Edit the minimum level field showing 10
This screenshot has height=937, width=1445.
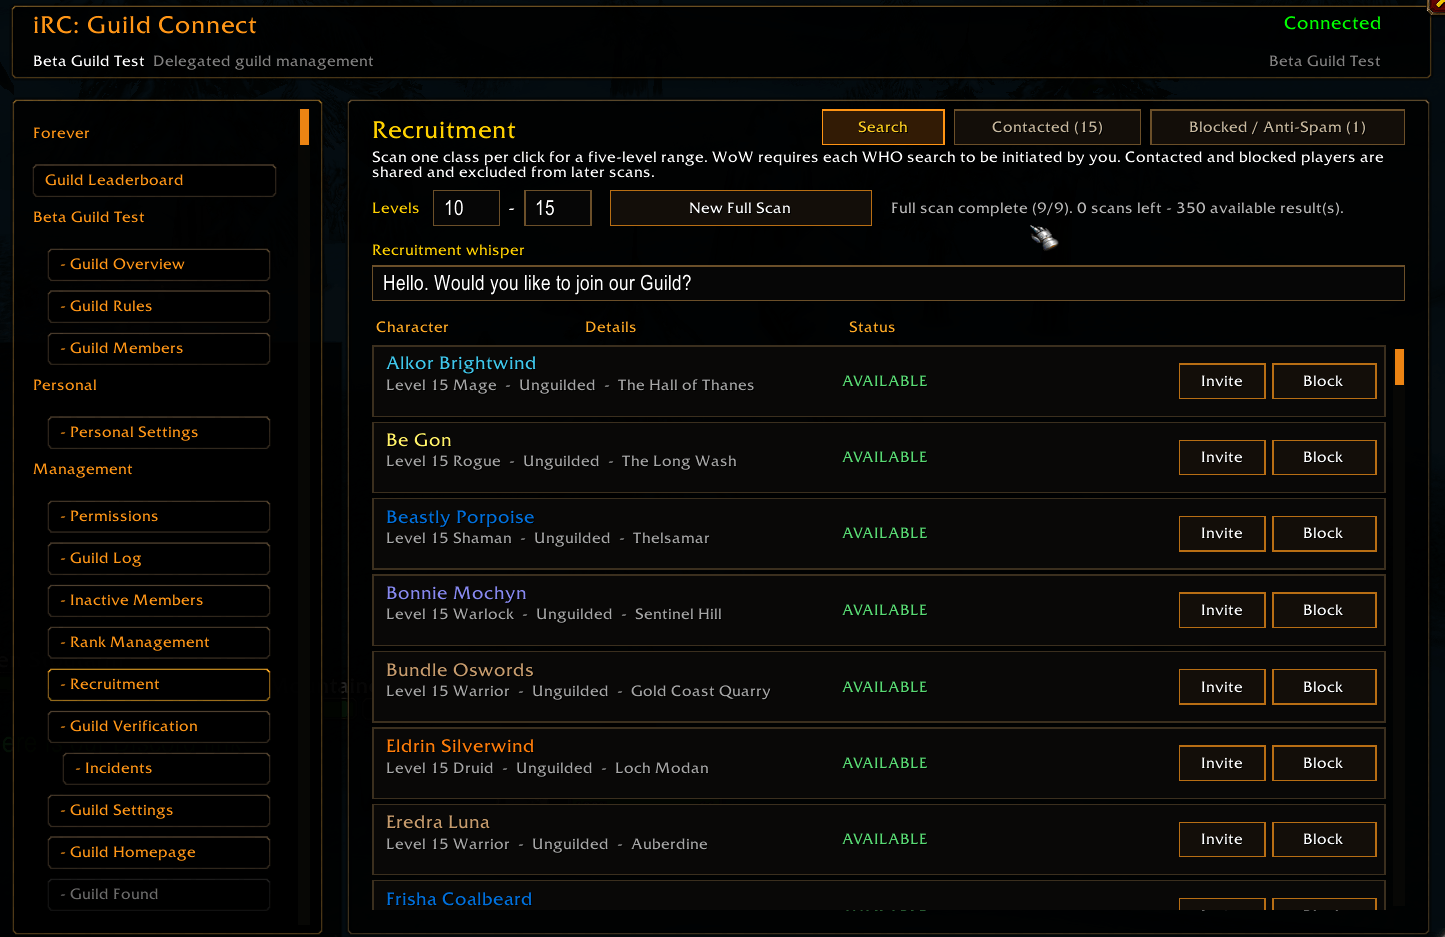pos(466,208)
